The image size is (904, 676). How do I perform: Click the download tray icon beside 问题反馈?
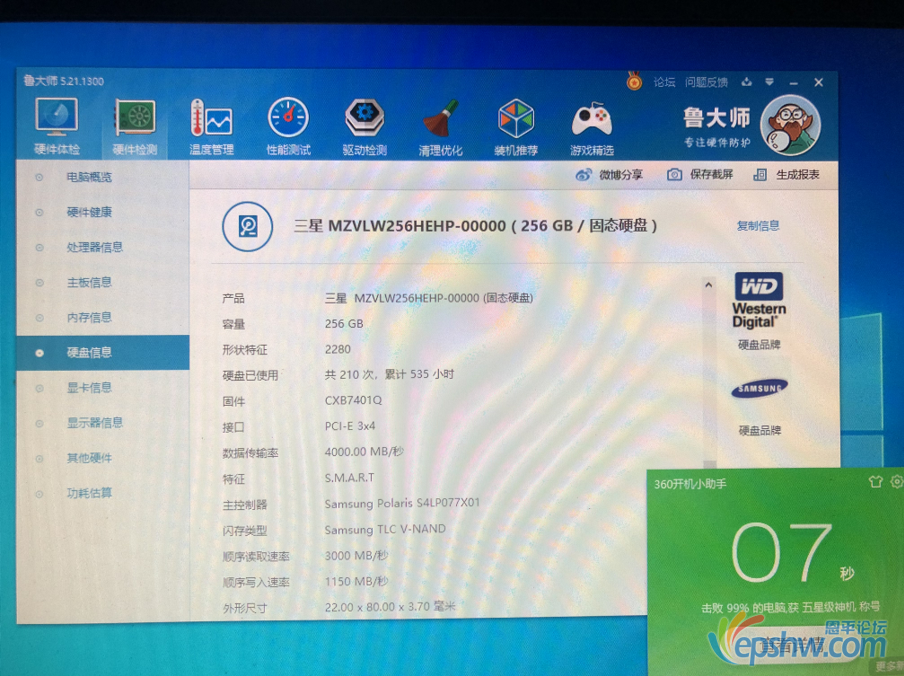[x=747, y=82]
